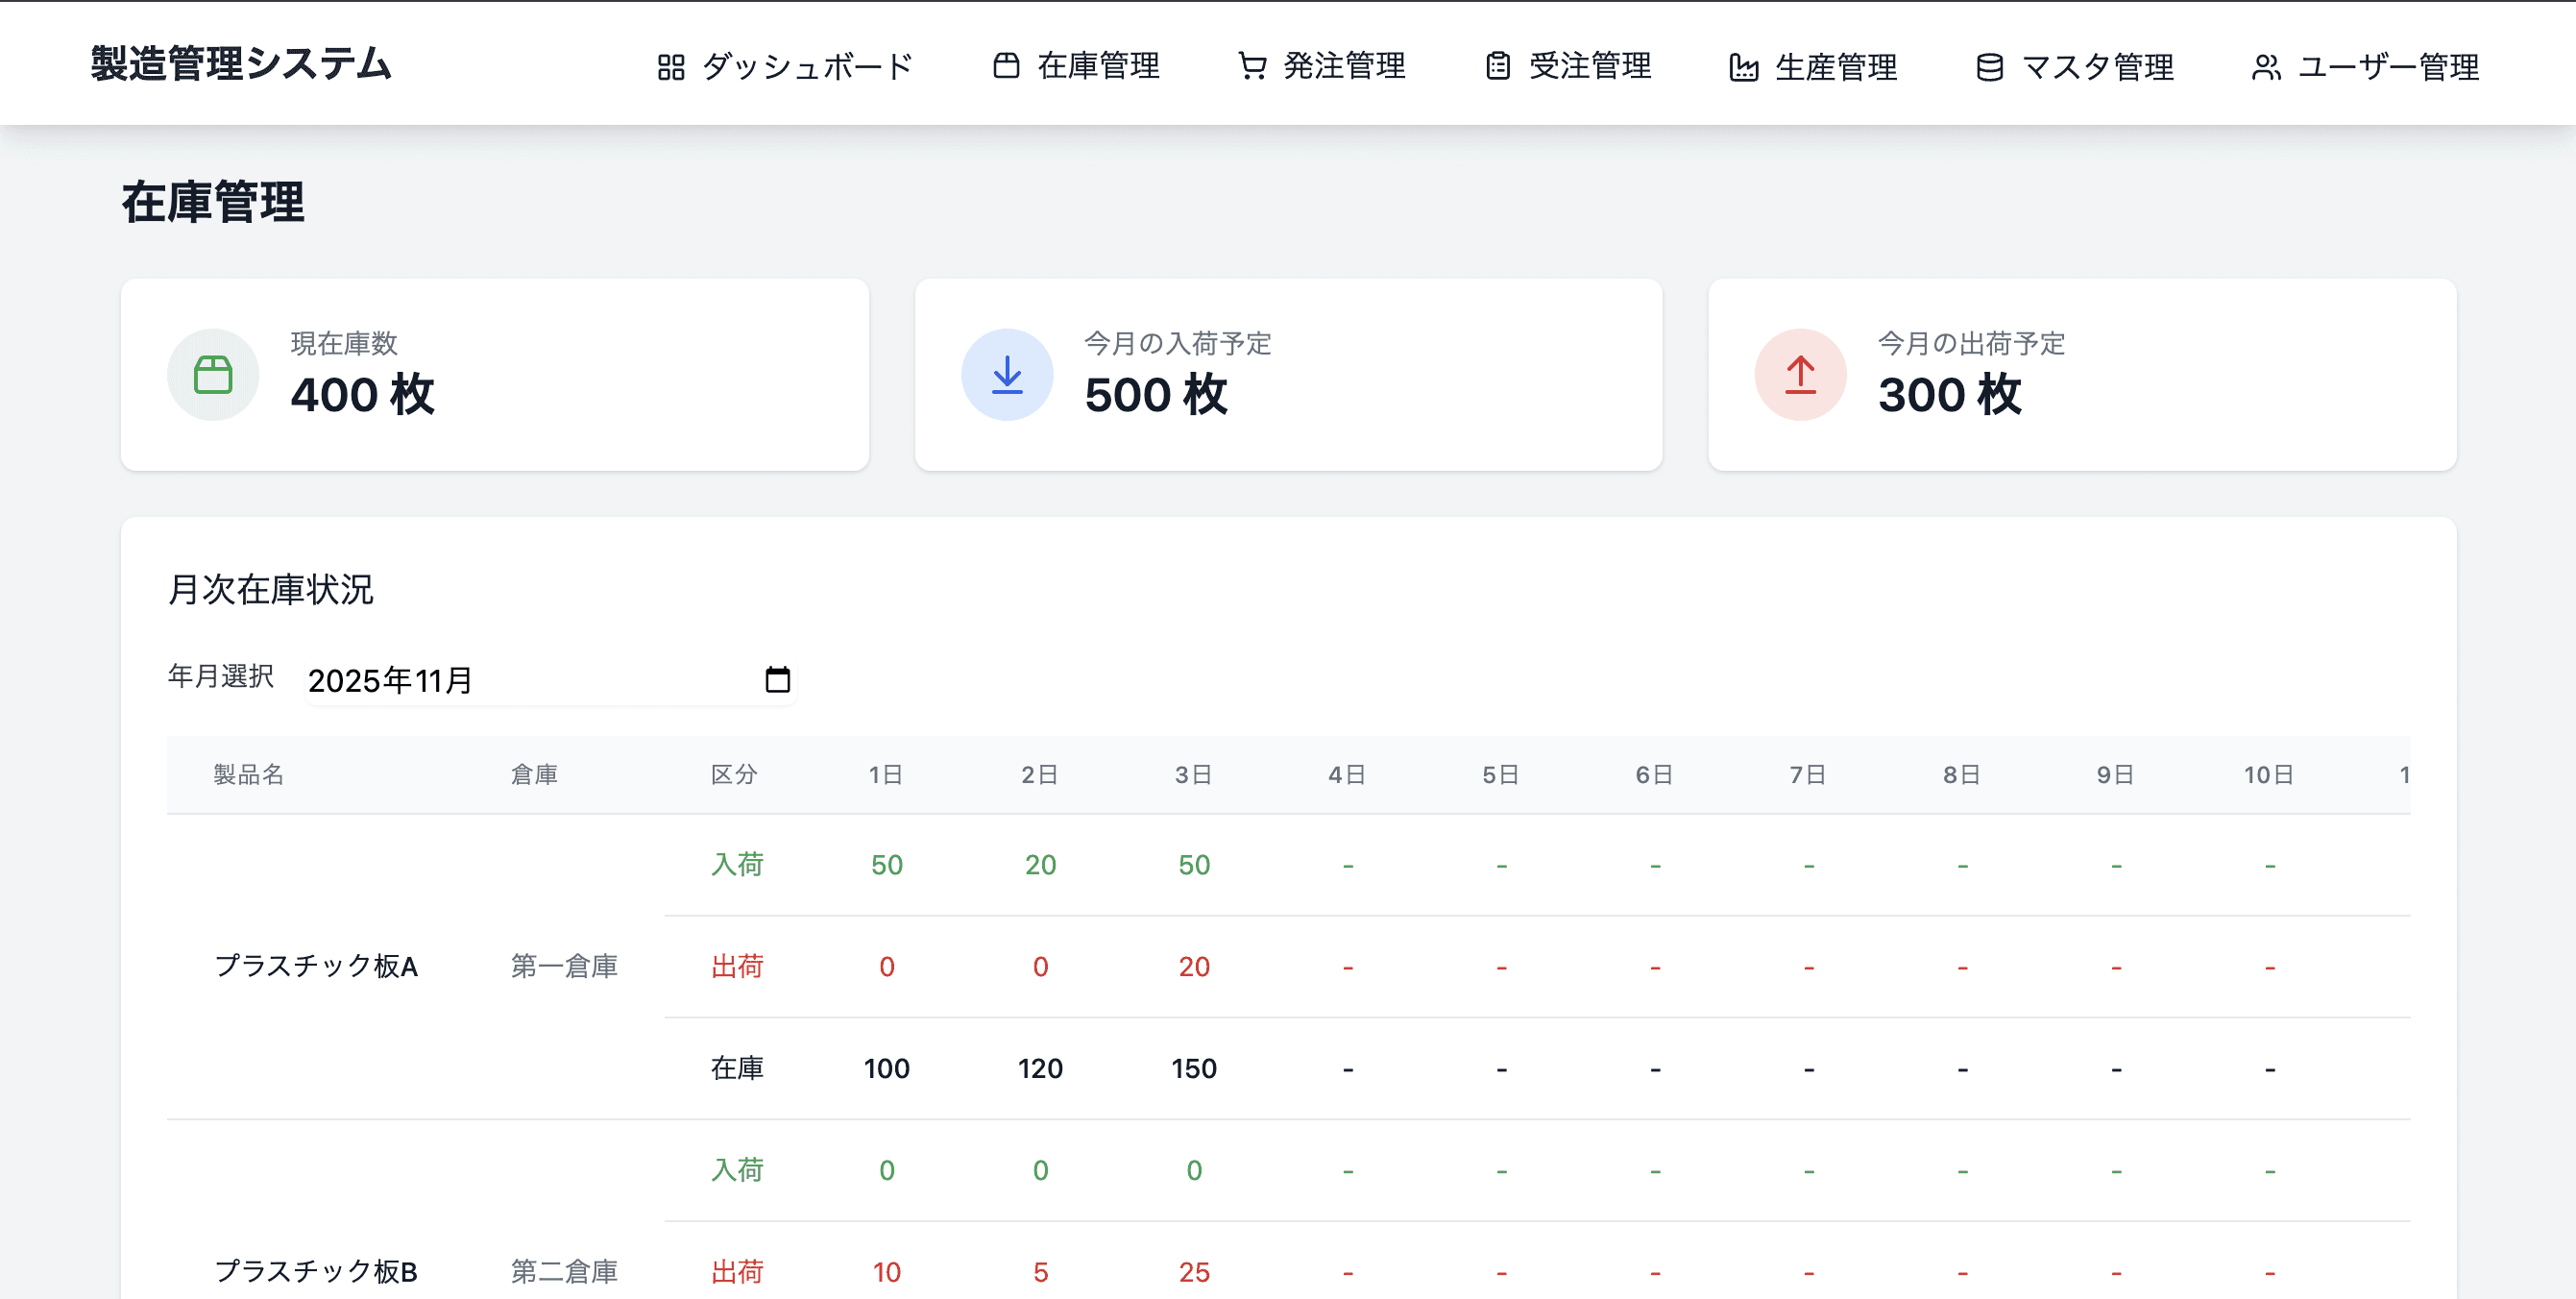Click the dashboard grid icon
2576x1299 pixels.
(671, 67)
